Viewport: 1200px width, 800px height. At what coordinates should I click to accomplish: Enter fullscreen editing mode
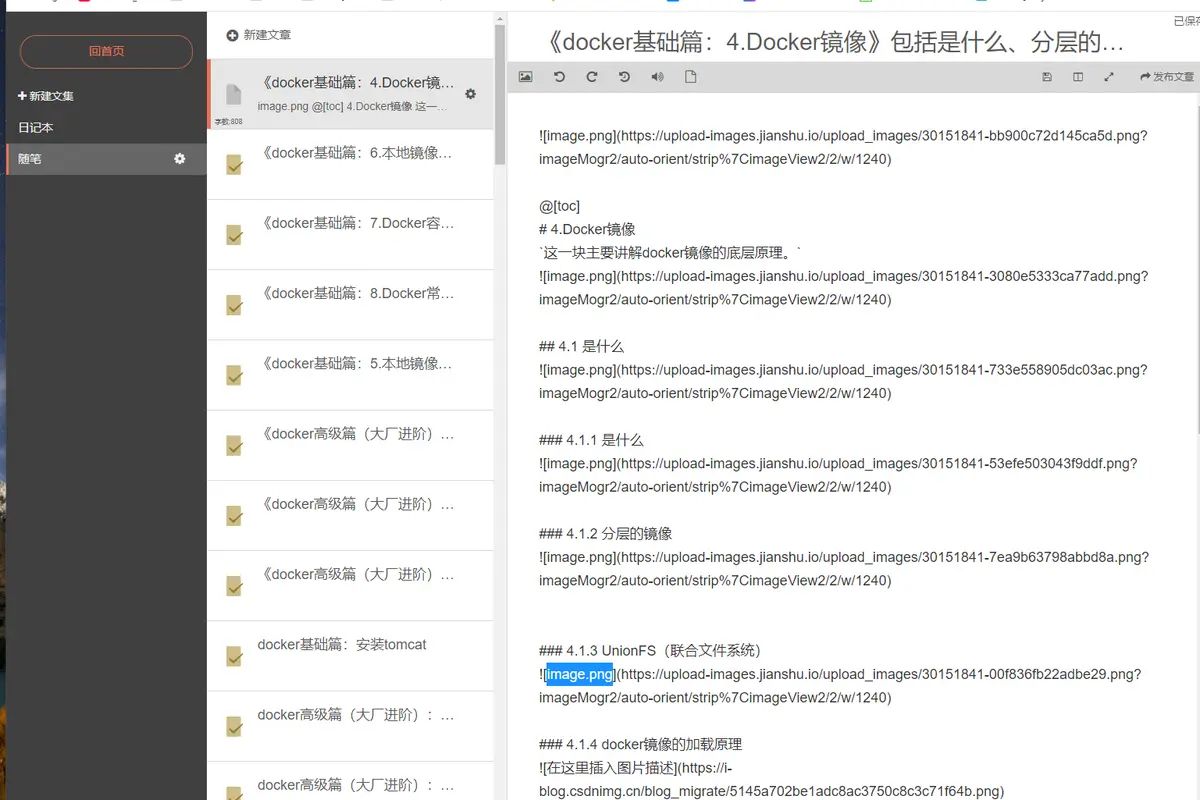pyautogui.click(x=1109, y=76)
